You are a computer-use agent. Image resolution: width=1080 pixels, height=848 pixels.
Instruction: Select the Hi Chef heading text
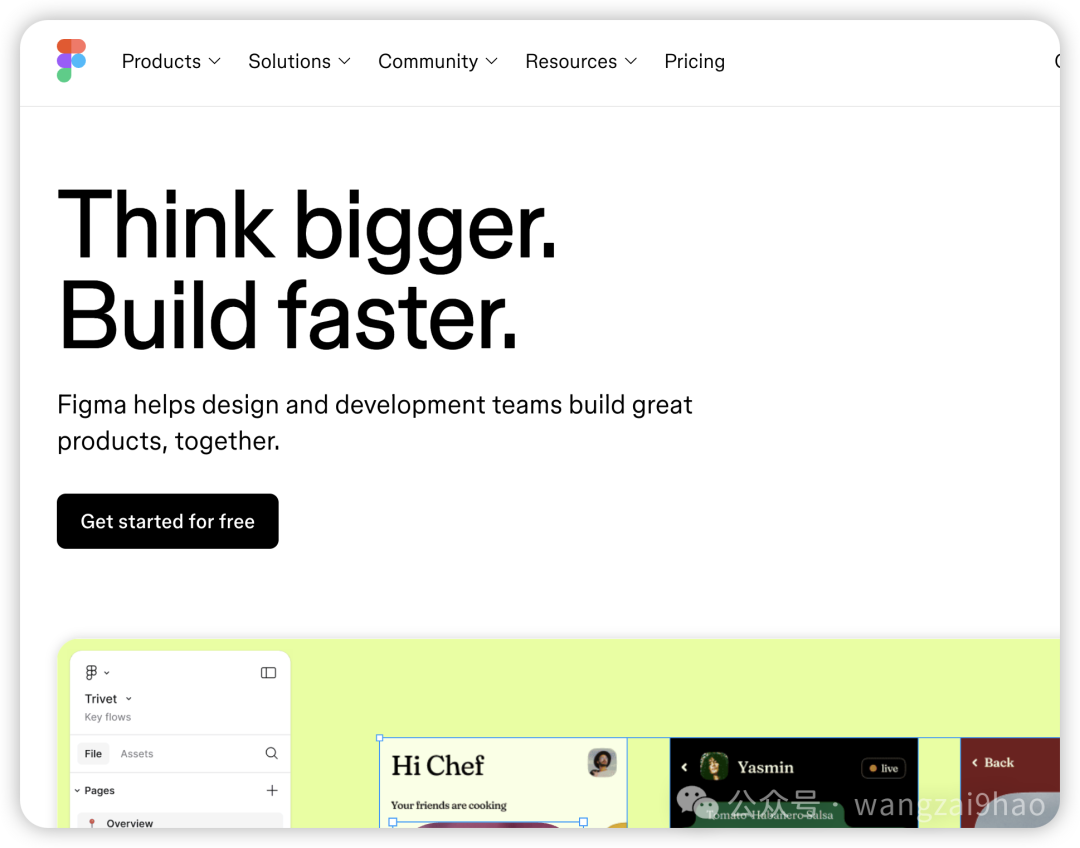[438, 765]
